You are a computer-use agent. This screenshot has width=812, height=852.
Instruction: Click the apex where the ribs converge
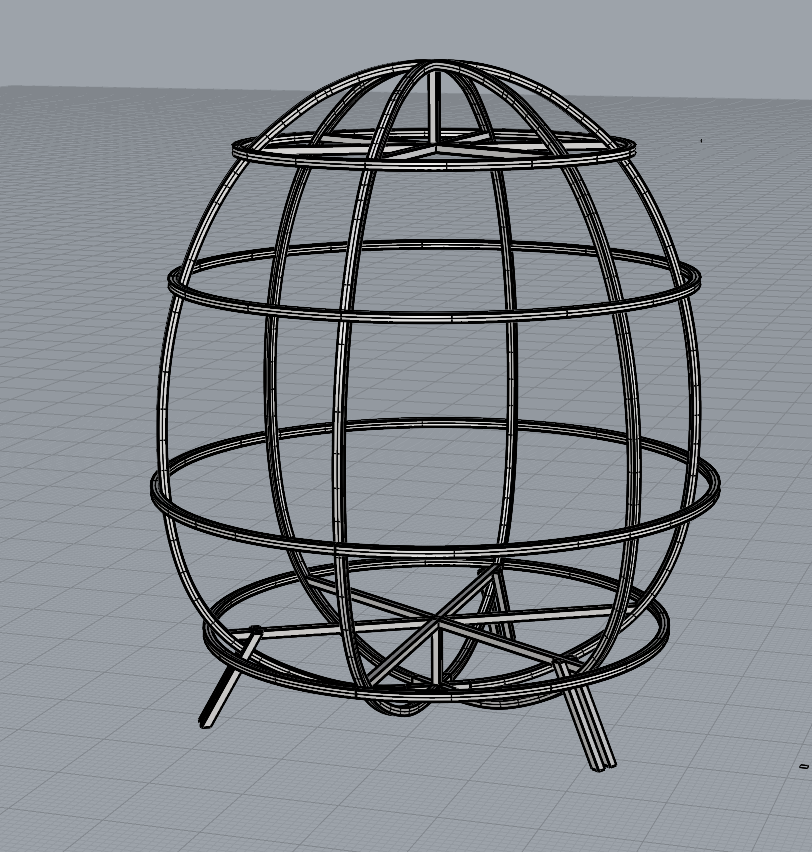coord(432,66)
